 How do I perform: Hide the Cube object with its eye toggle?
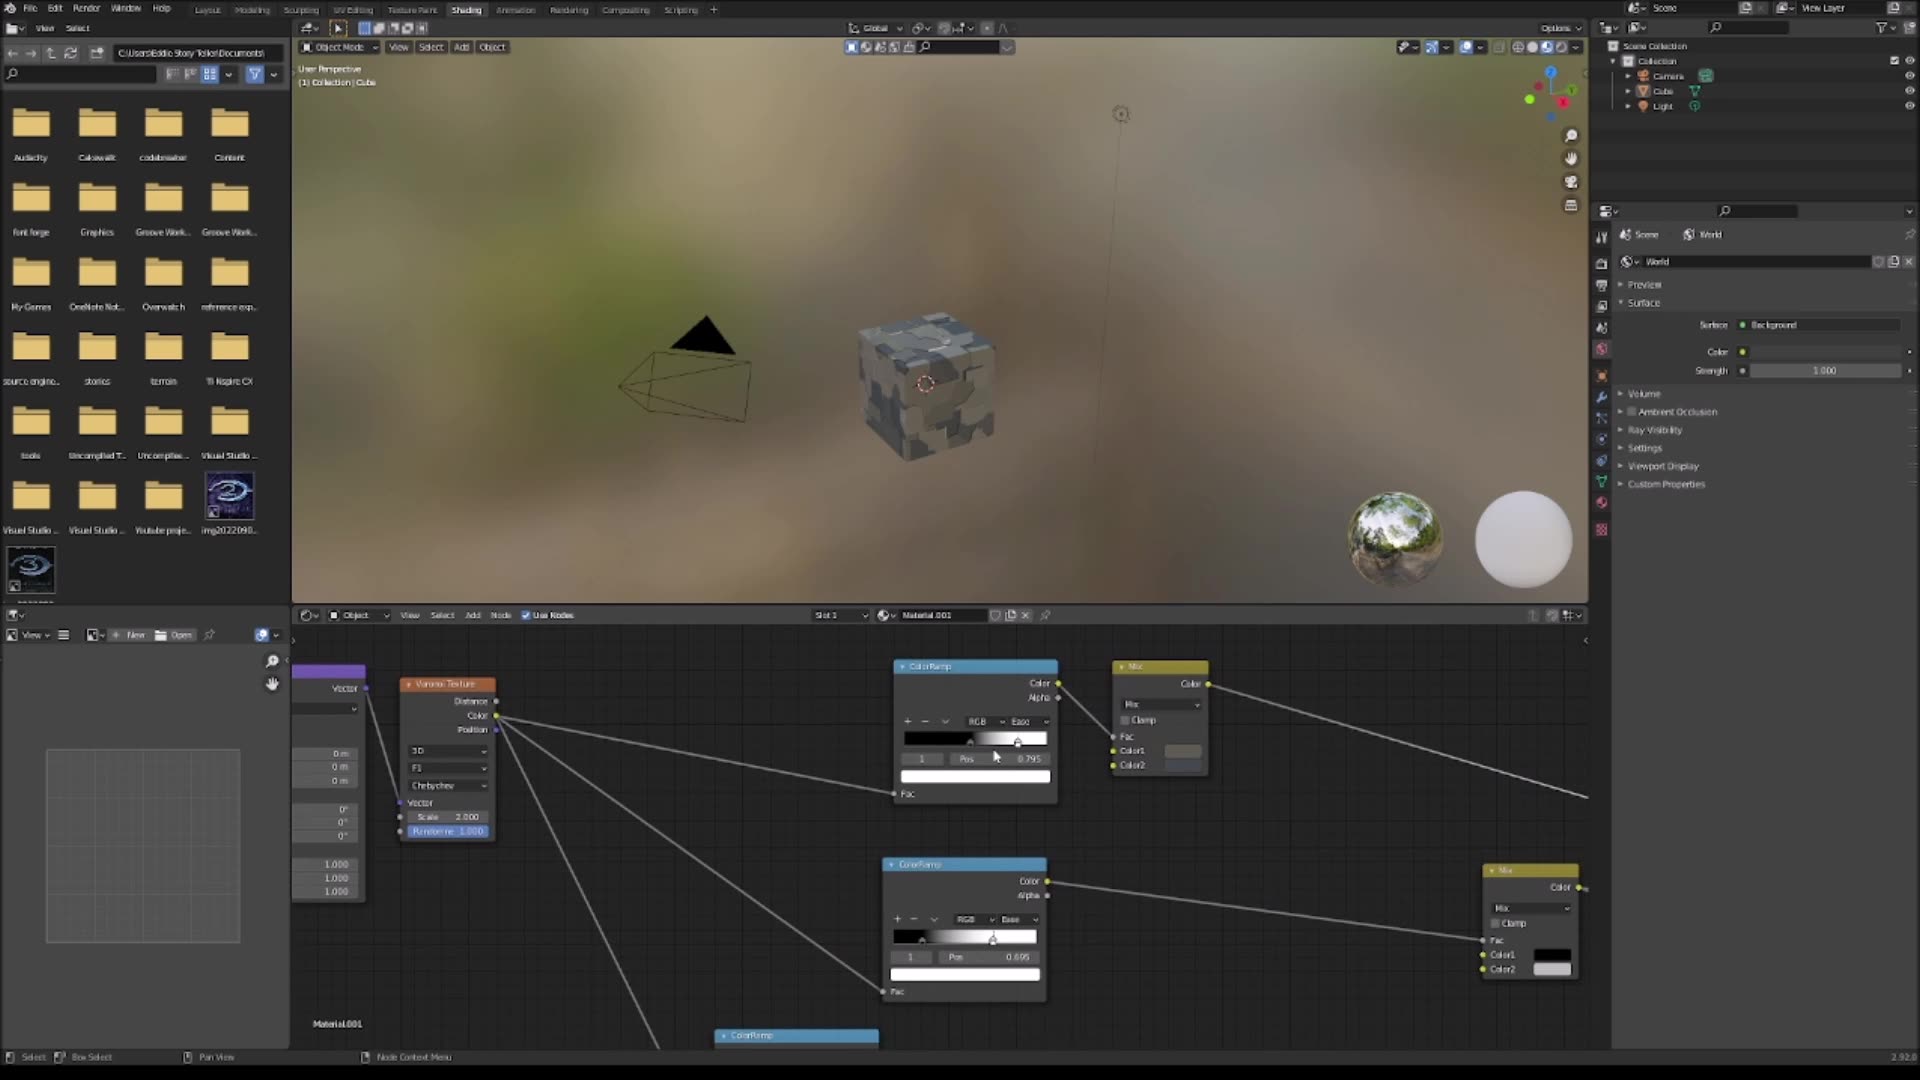pos(1910,90)
